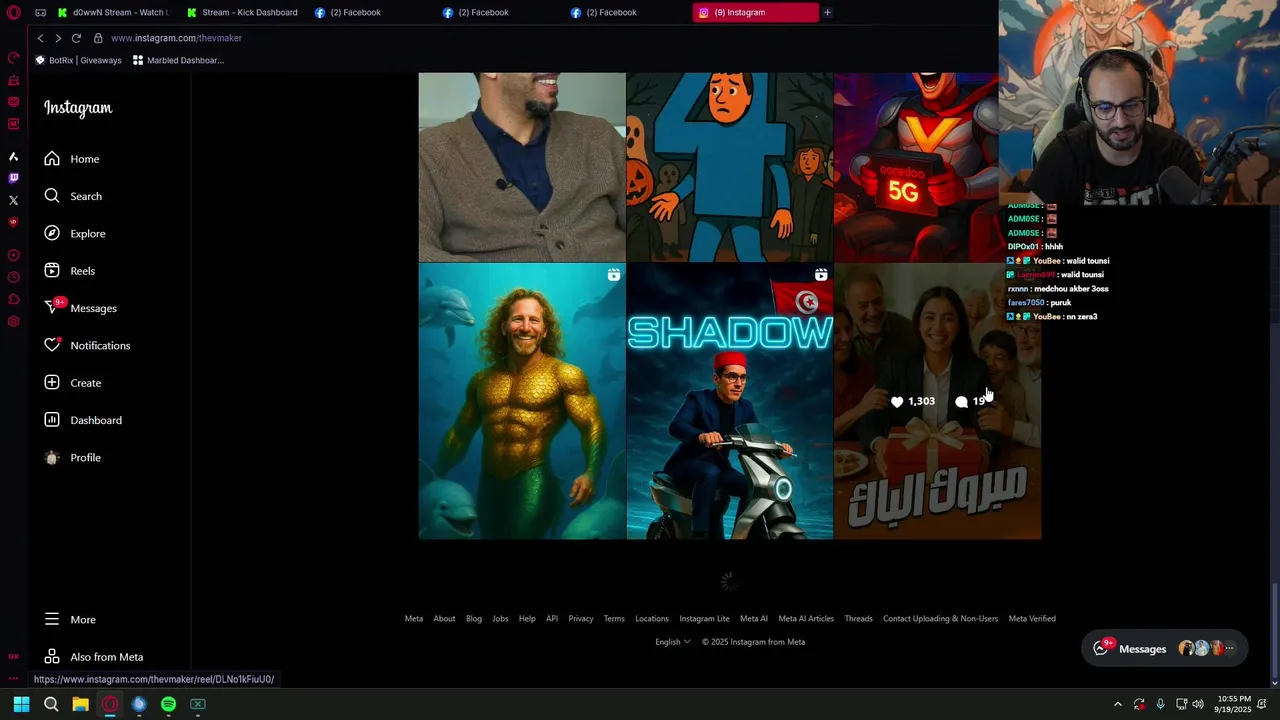Open Locations footer link
The width and height of the screenshot is (1280, 720).
(652, 618)
